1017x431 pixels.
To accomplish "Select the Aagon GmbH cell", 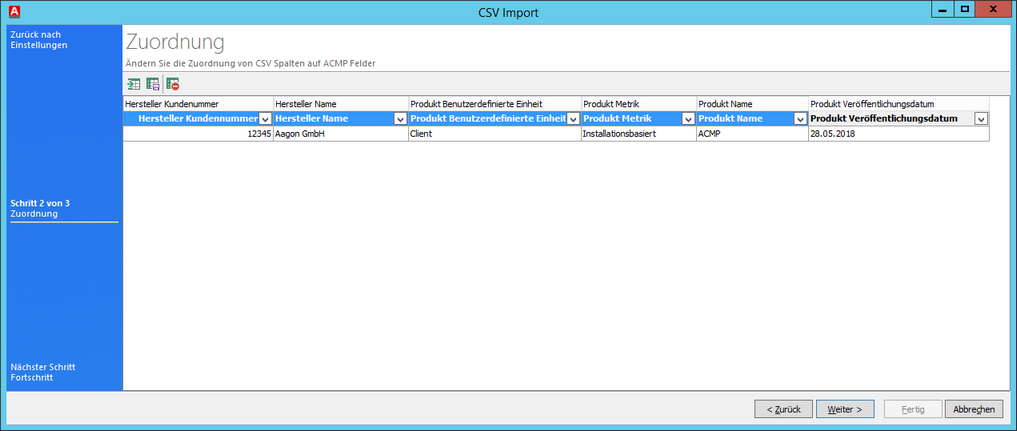I will coord(340,133).
